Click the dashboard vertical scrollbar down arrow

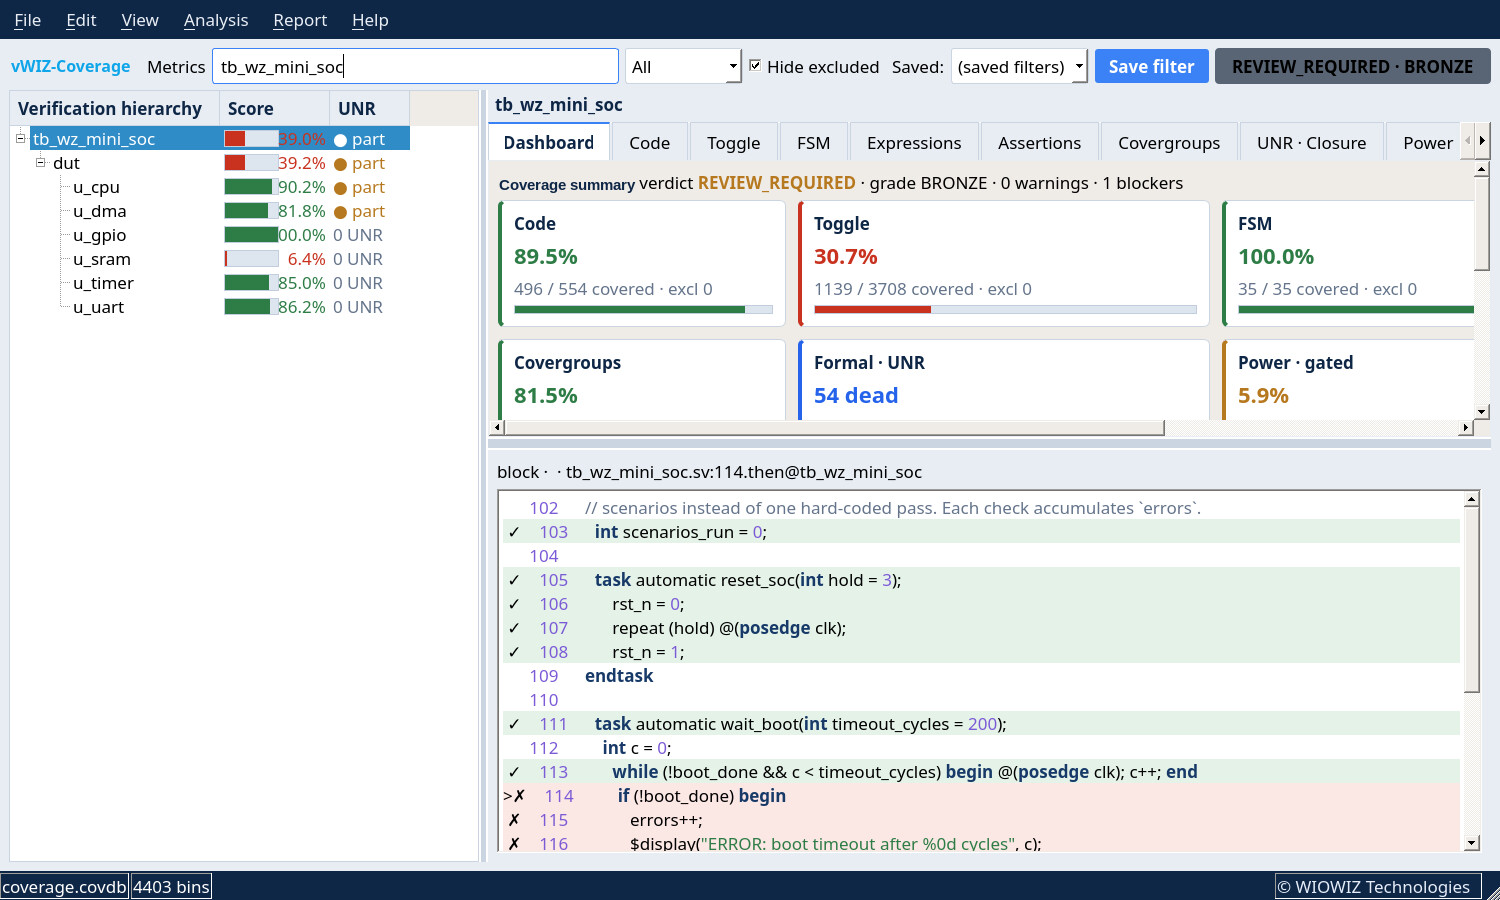(1482, 412)
